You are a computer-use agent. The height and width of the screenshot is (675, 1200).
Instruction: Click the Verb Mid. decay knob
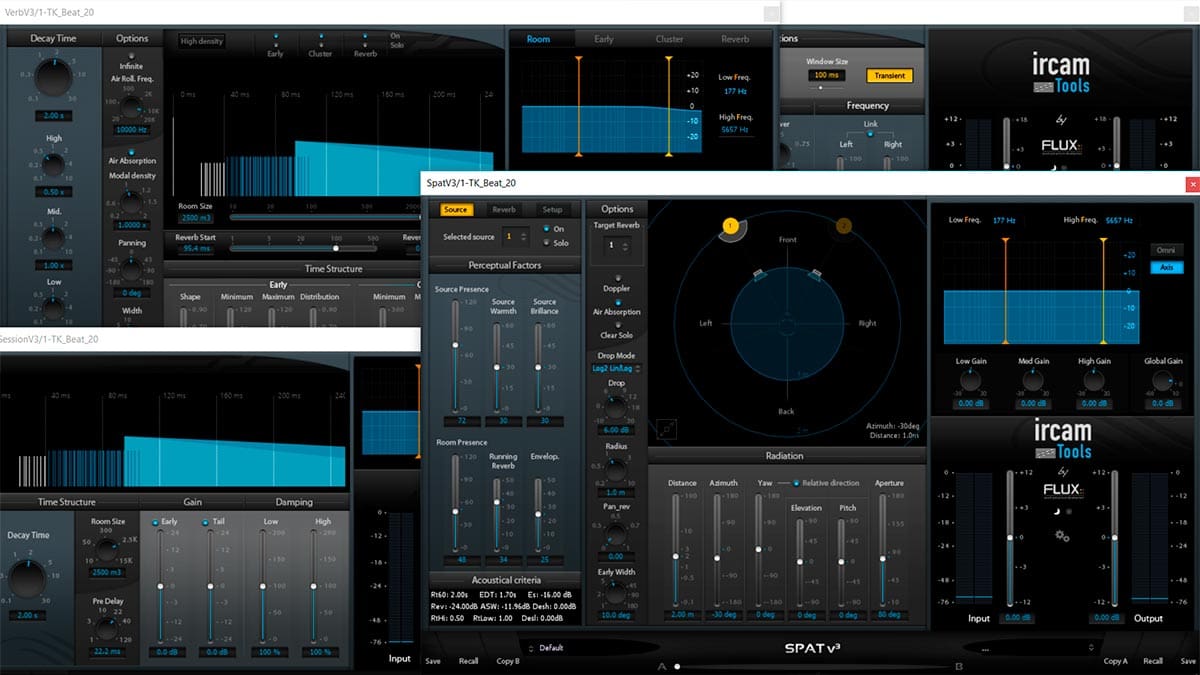[x=55, y=238]
